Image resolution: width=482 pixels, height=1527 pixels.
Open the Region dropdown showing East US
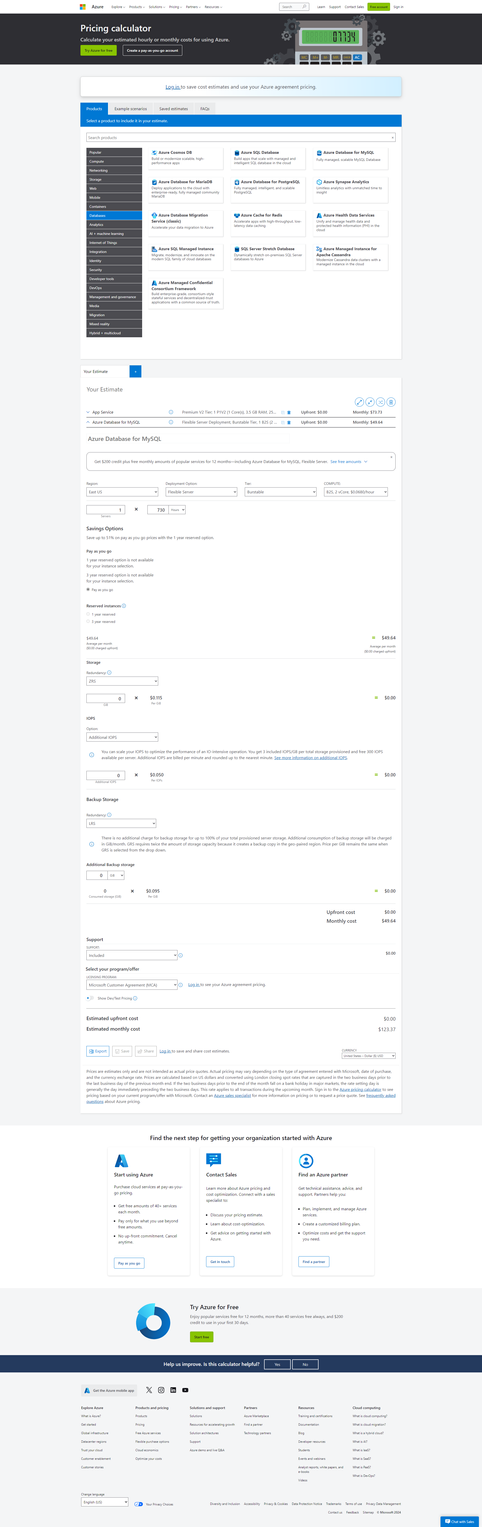122,492
